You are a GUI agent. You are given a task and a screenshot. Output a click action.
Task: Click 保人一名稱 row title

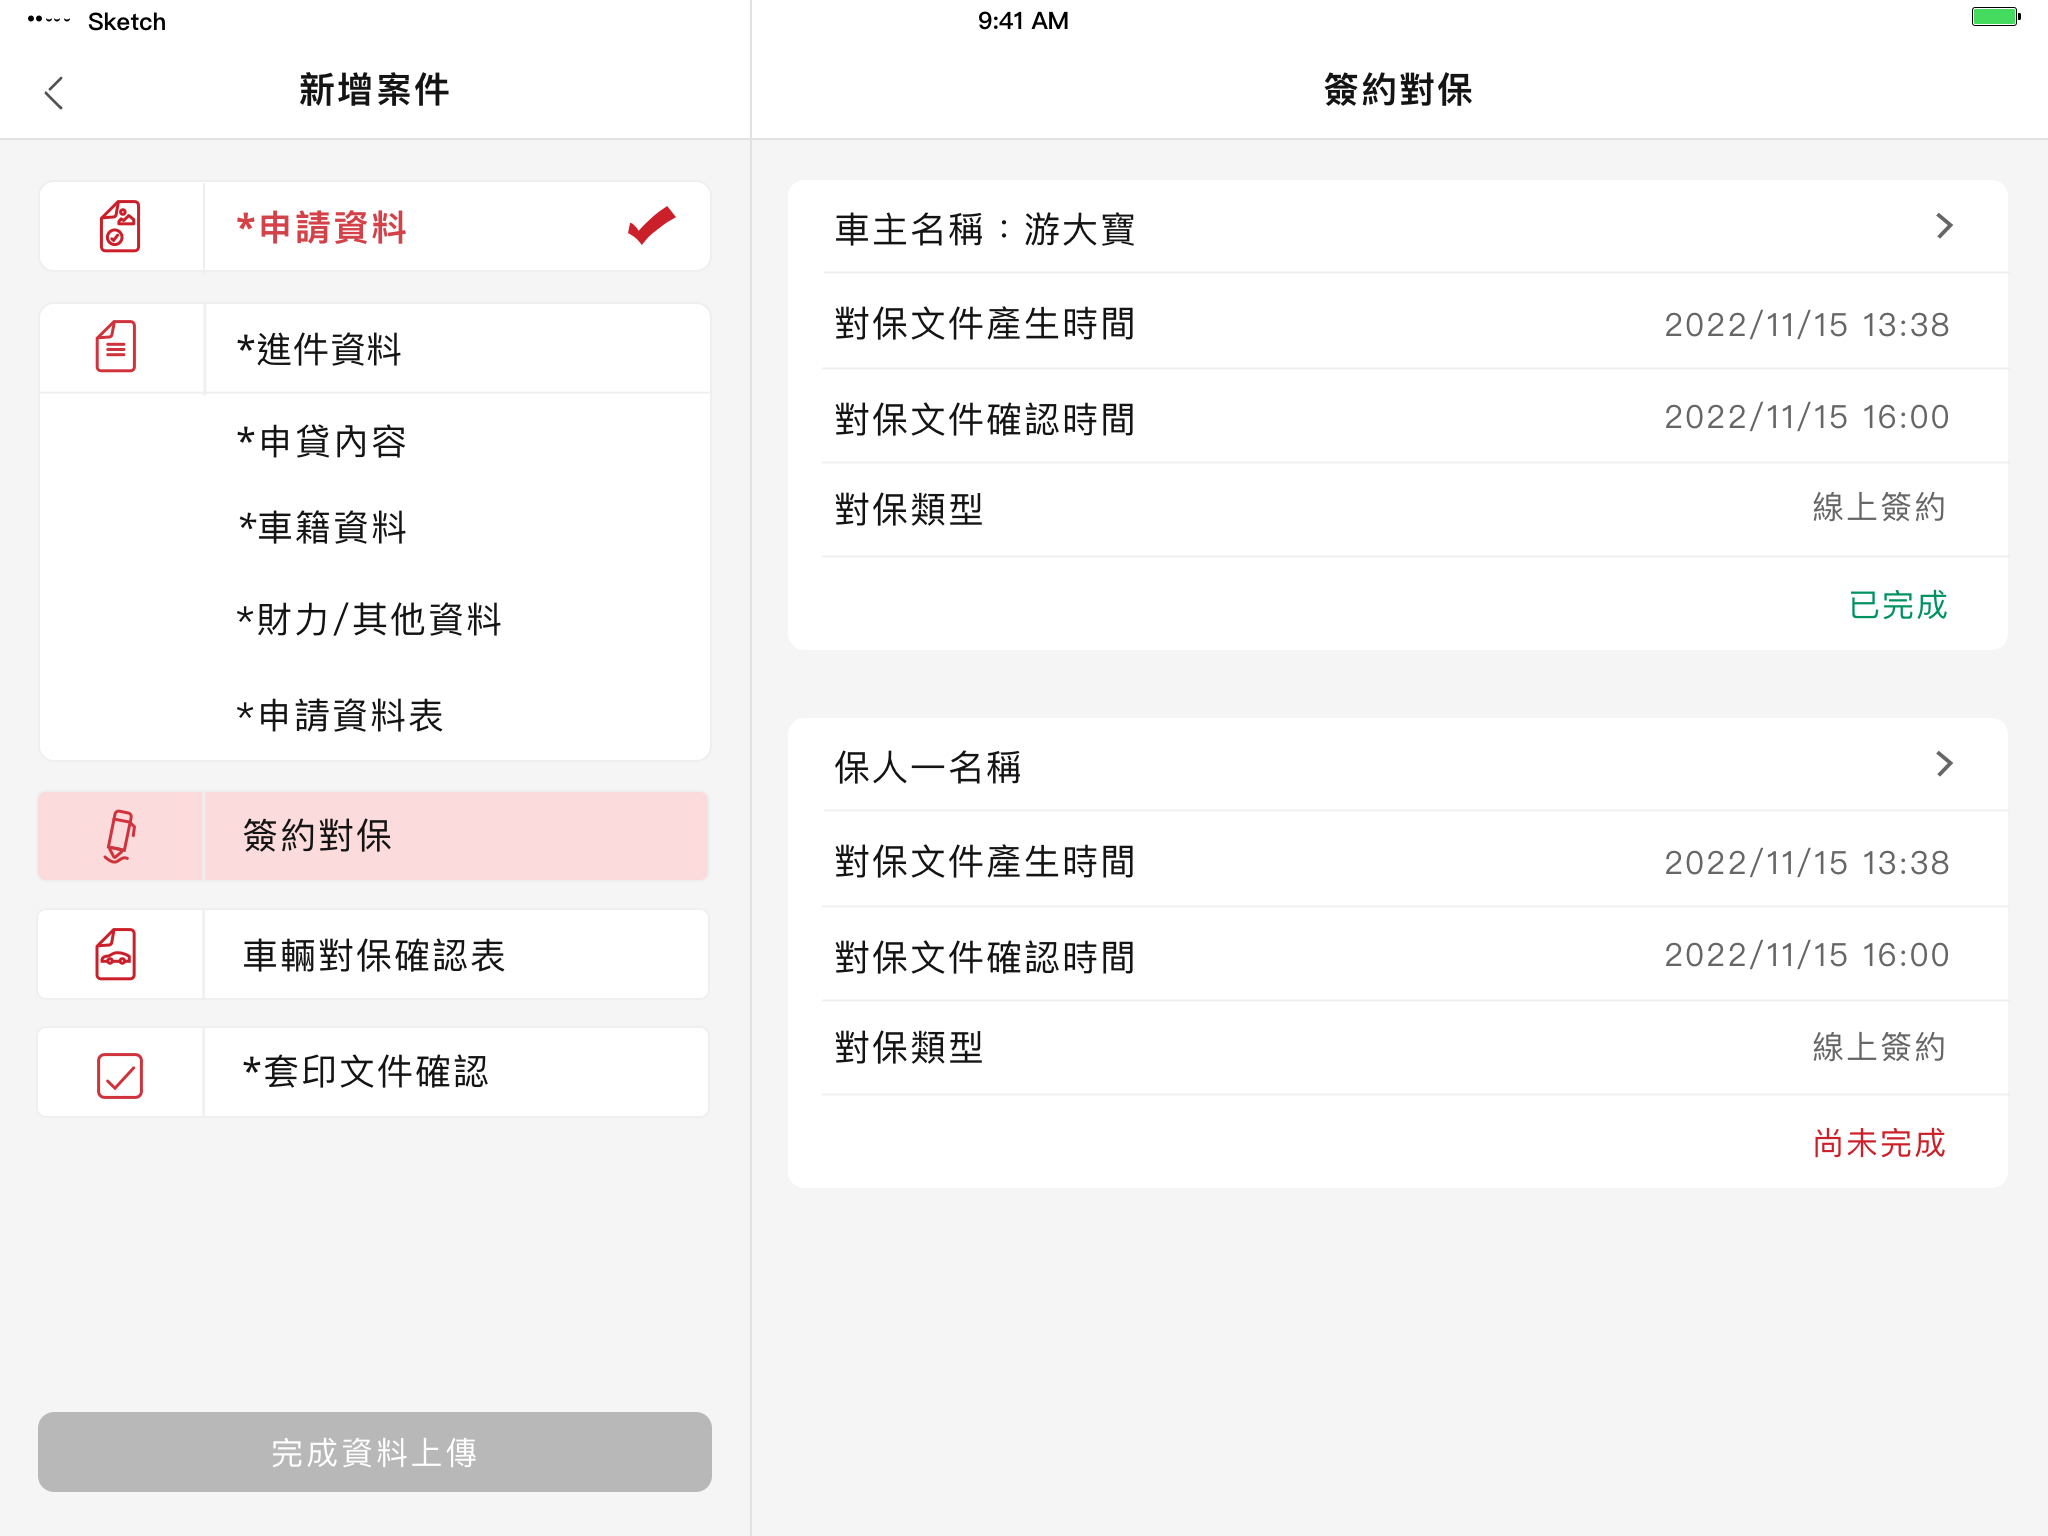928,767
